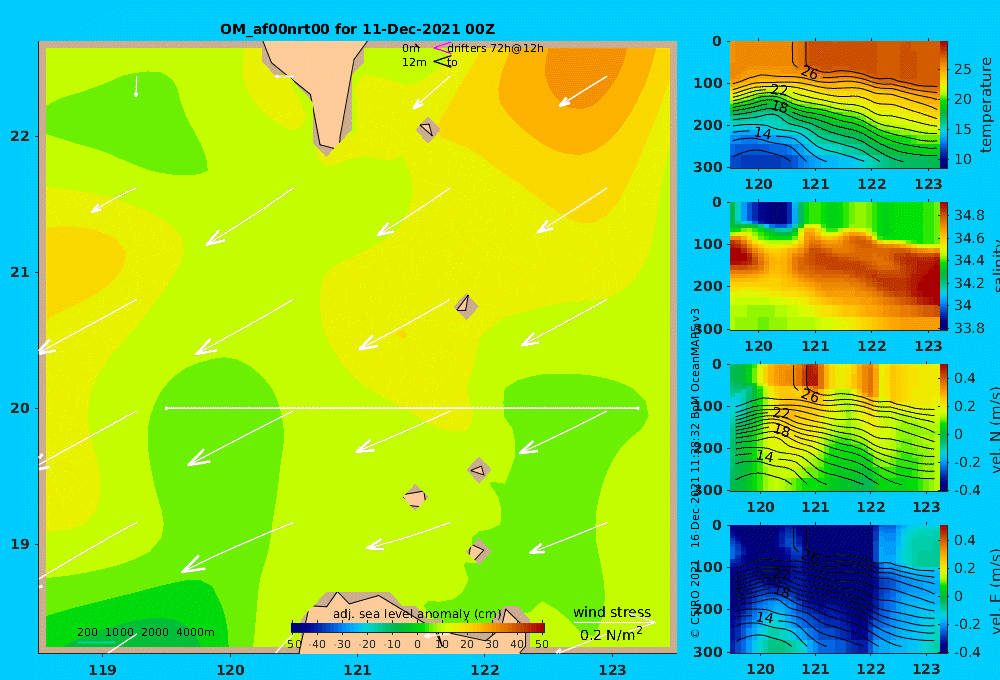Click the island marker near 19.5°N, 122°E
This screenshot has width=1000, height=680.
[x=479, y=470]
